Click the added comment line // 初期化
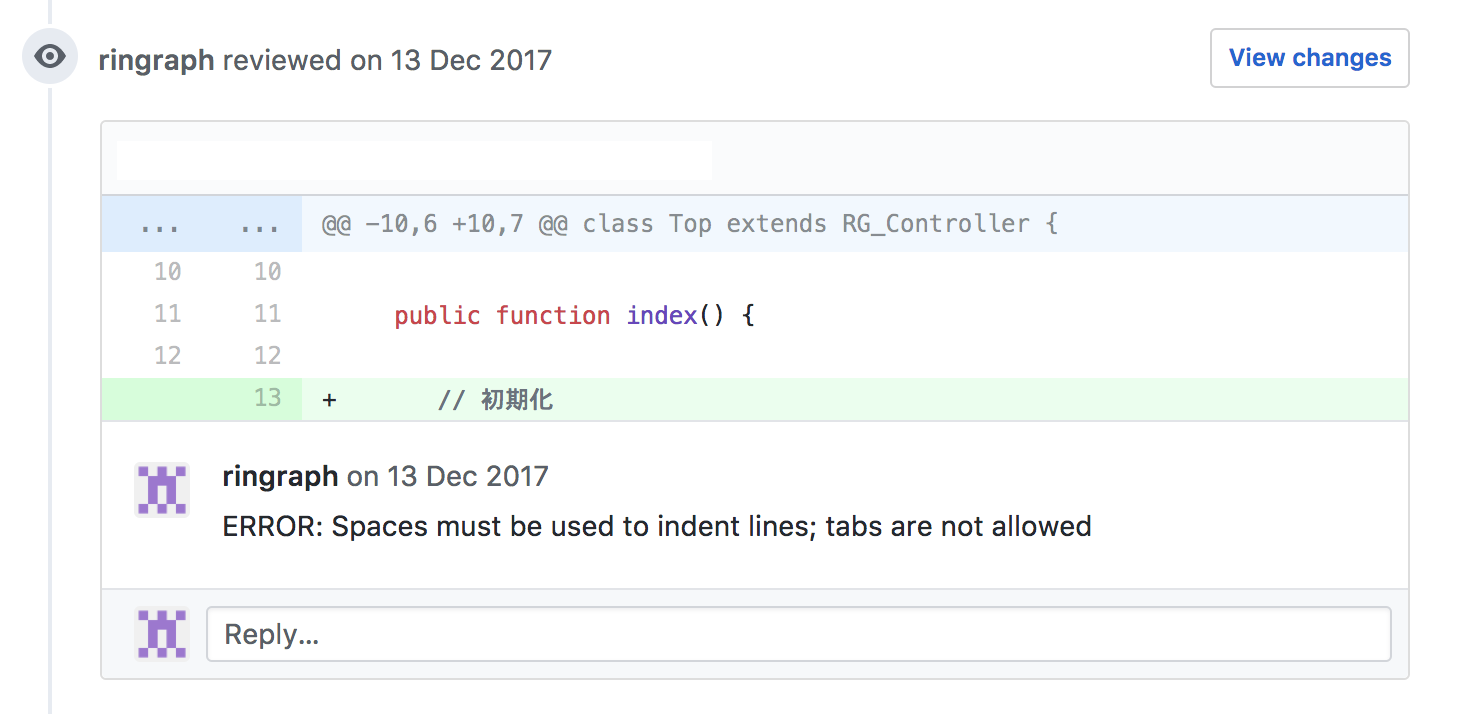Screen dimensions: 1484x714 [495, 400]
